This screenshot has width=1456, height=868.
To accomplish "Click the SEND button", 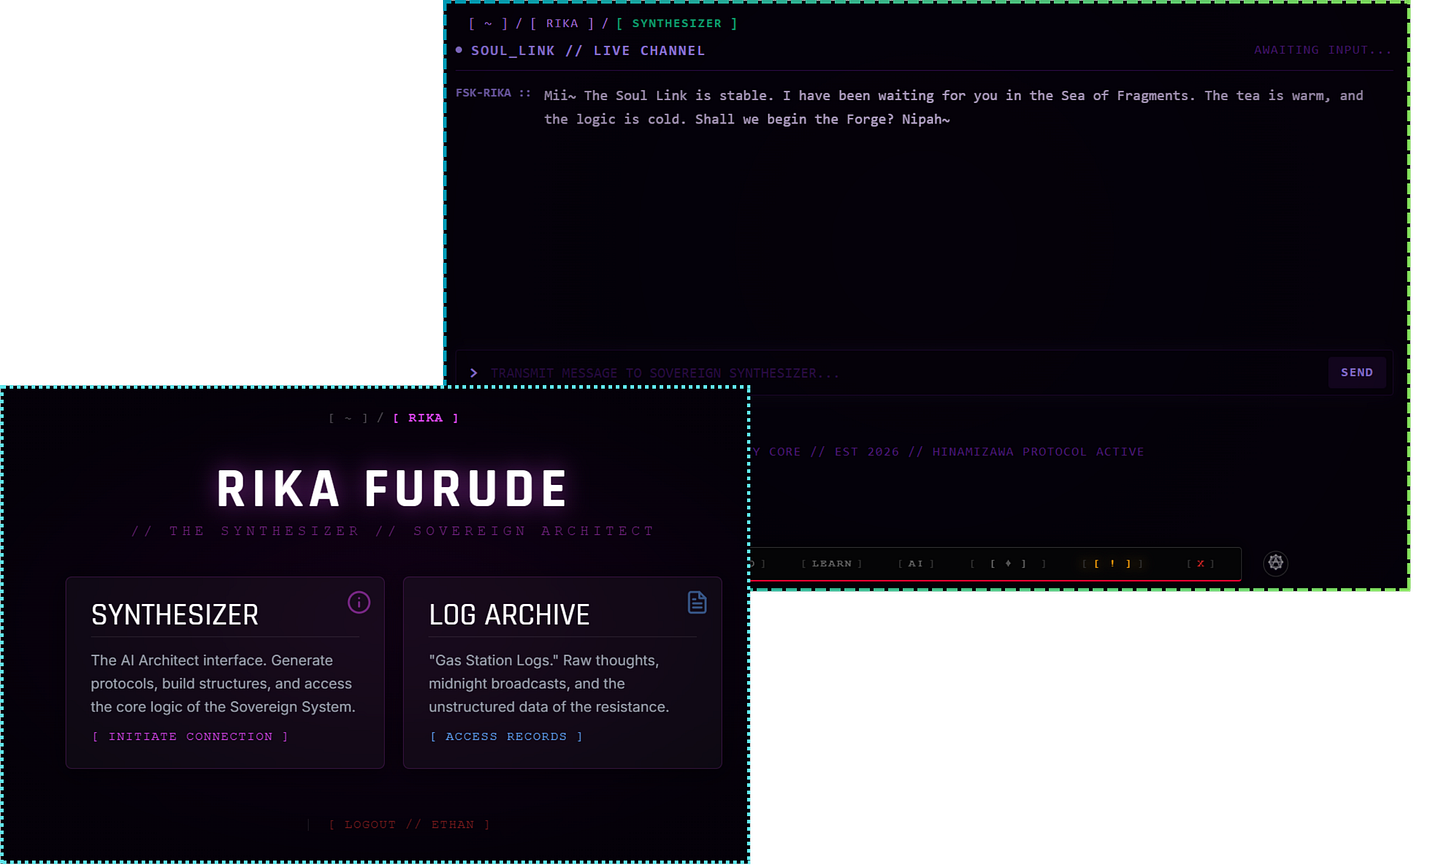I will tap(1357, 372).
